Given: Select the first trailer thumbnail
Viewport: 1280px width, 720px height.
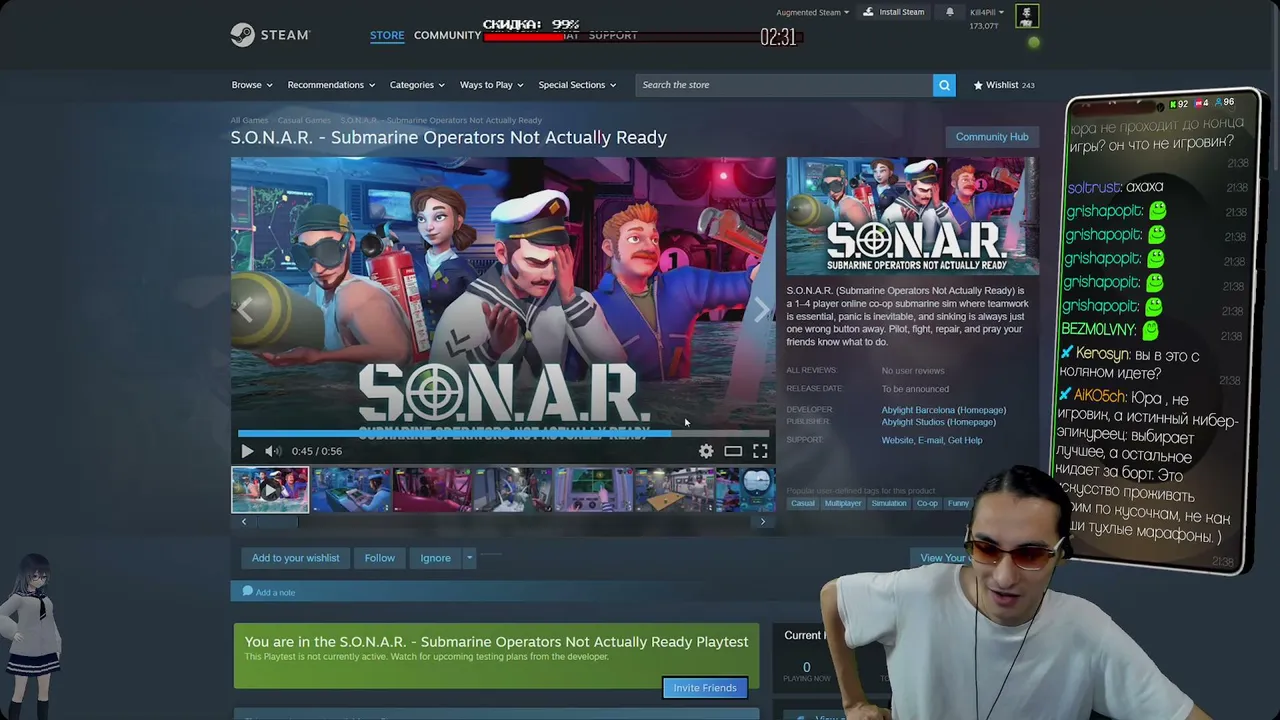Looking at the screenshot, I should tap(270, 490).
